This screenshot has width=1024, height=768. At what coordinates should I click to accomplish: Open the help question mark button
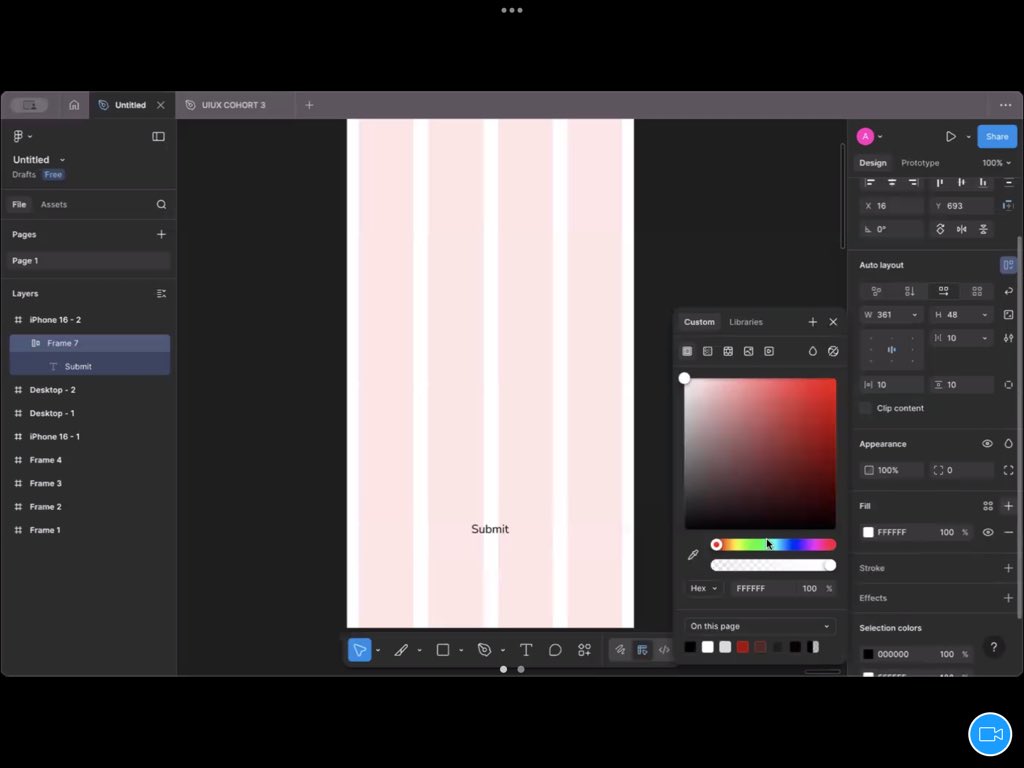993,647
